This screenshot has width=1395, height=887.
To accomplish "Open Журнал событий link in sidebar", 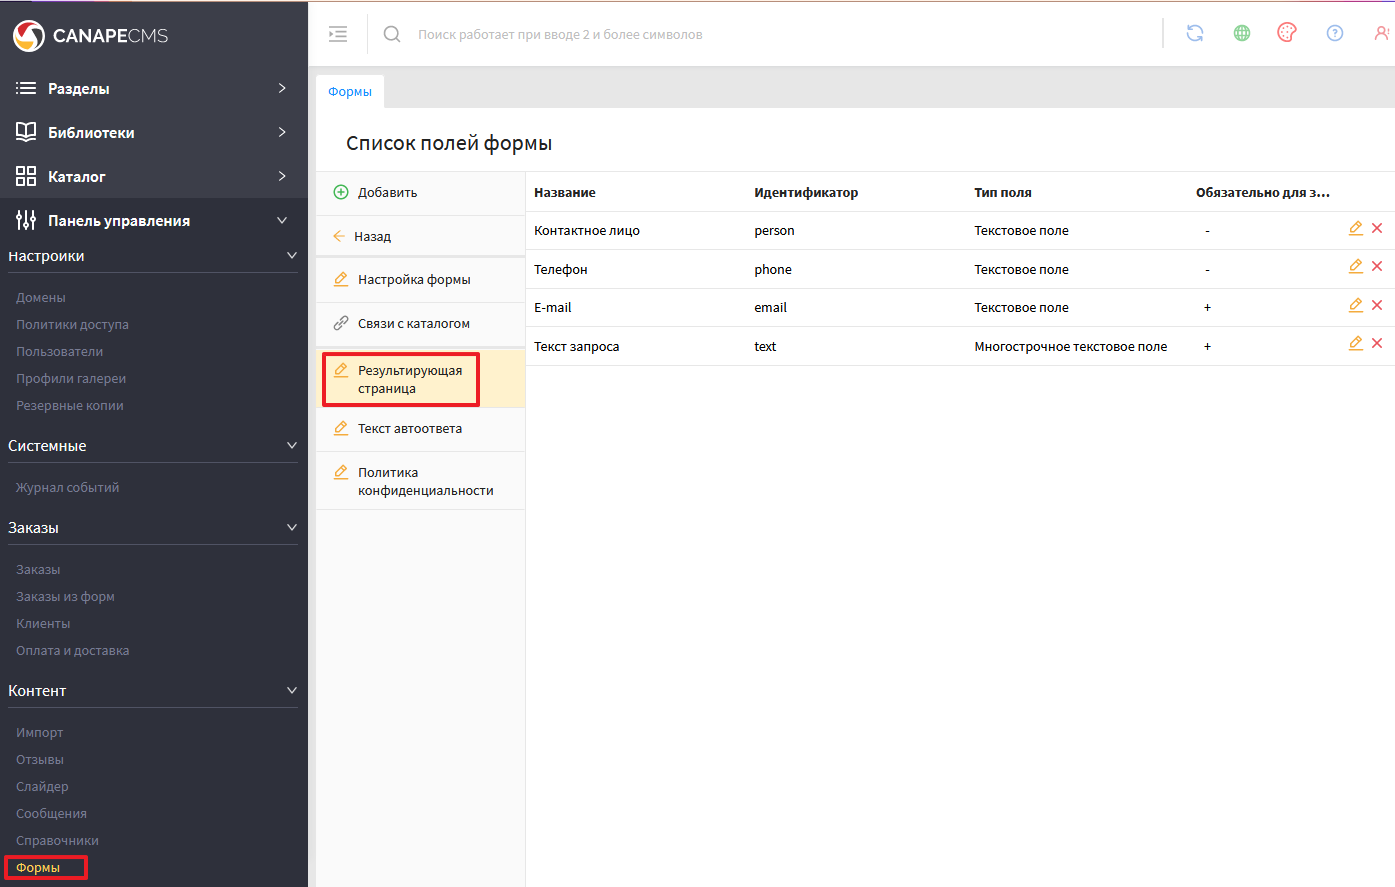I will tap(67, 488).
